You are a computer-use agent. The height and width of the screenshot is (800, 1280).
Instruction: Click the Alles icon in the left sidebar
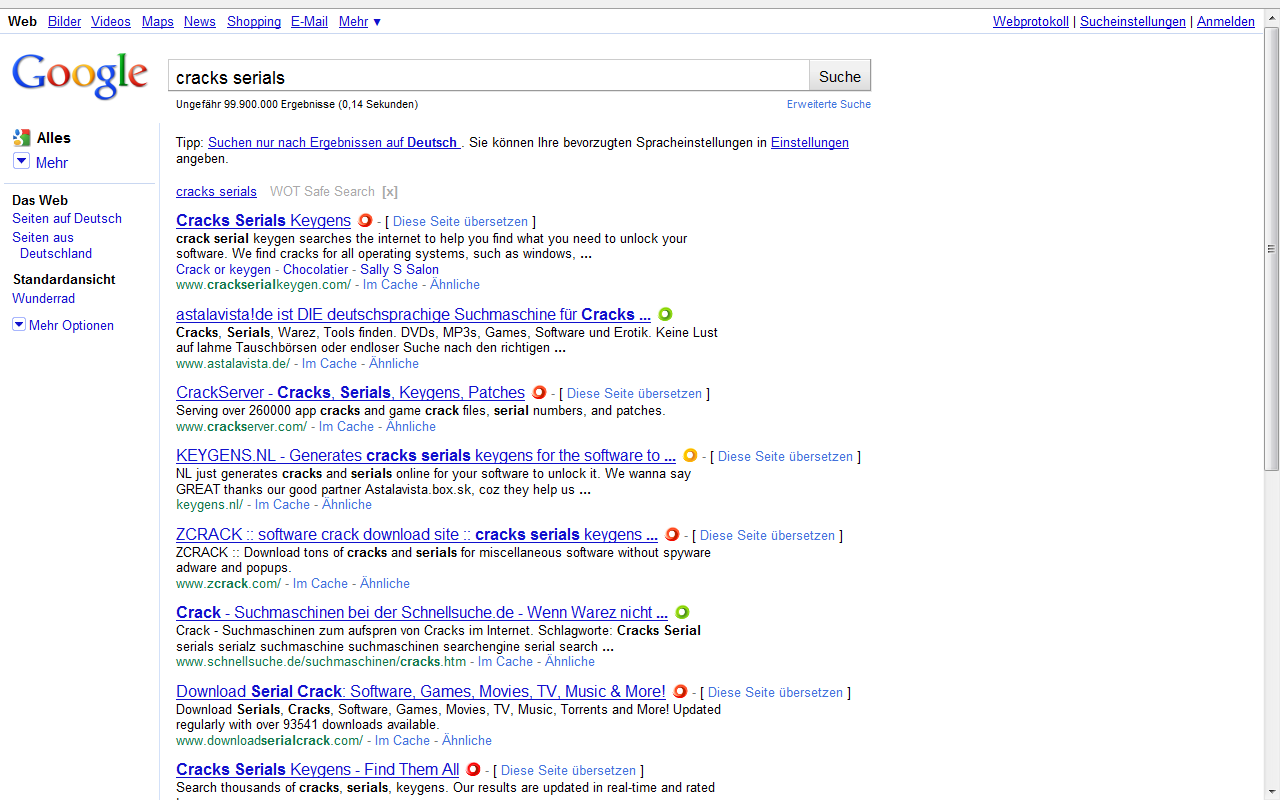[x=21, y=138]
